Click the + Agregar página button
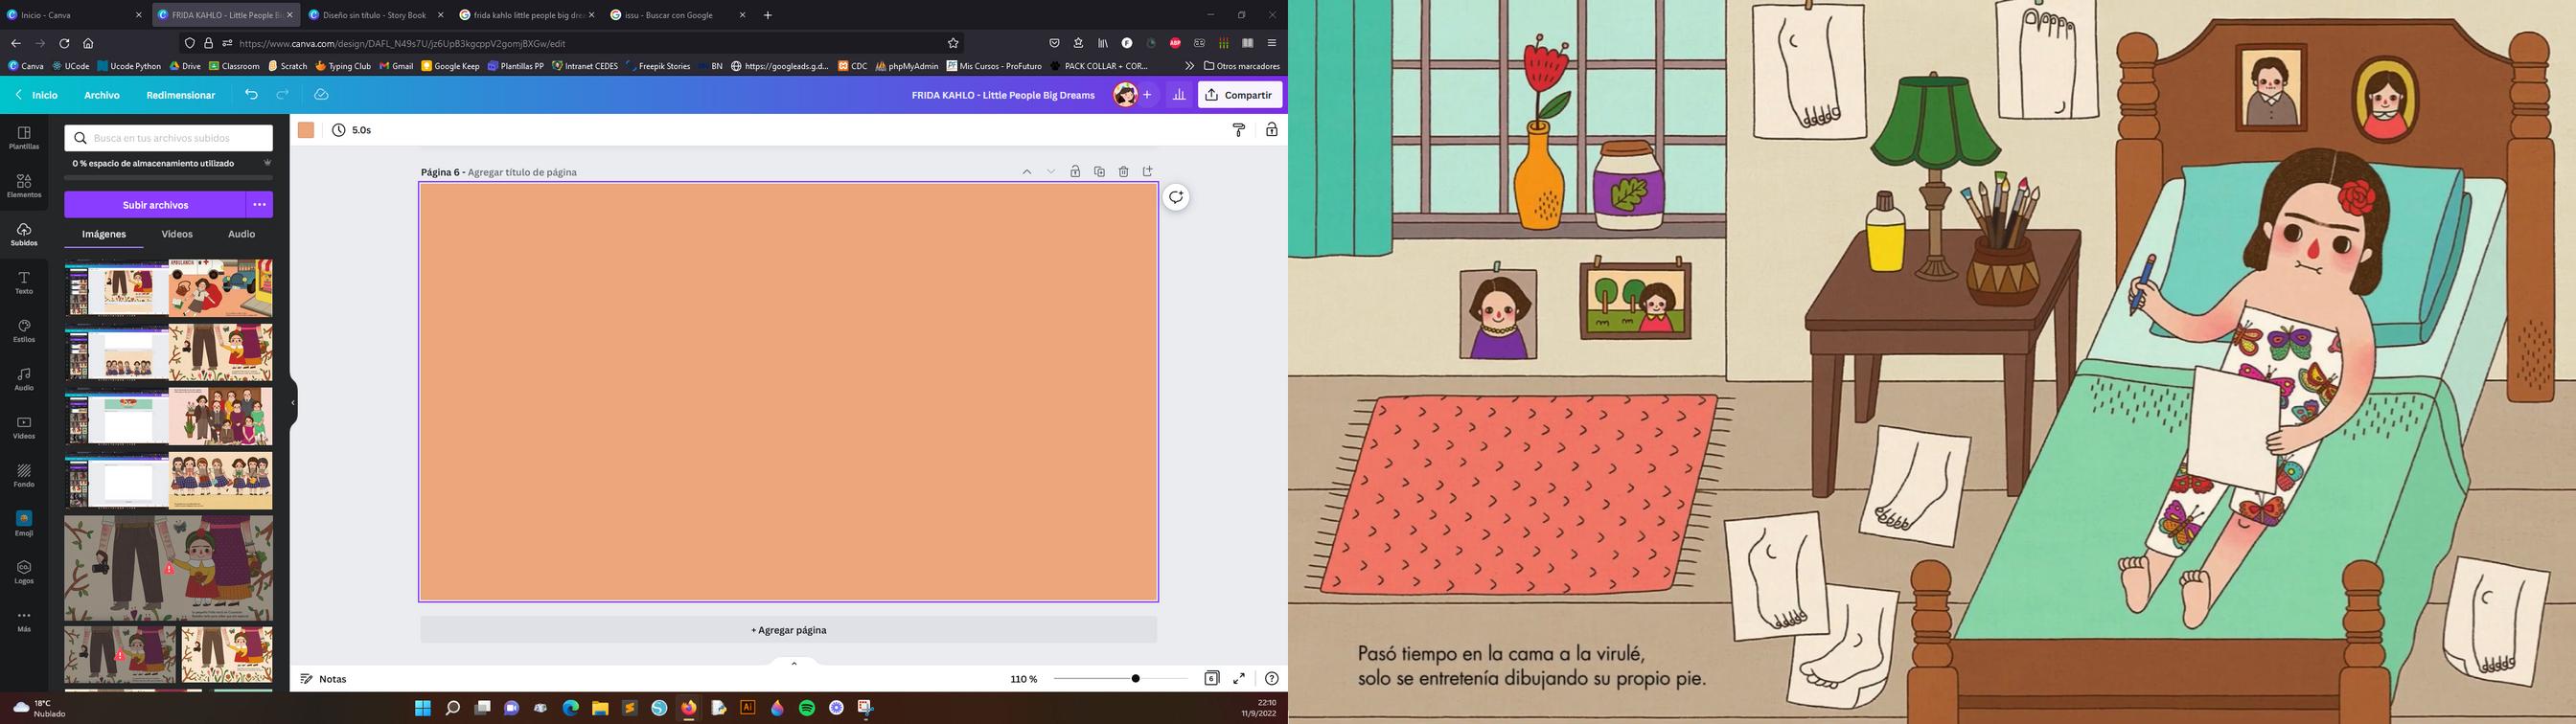 [x=789, y=630]
